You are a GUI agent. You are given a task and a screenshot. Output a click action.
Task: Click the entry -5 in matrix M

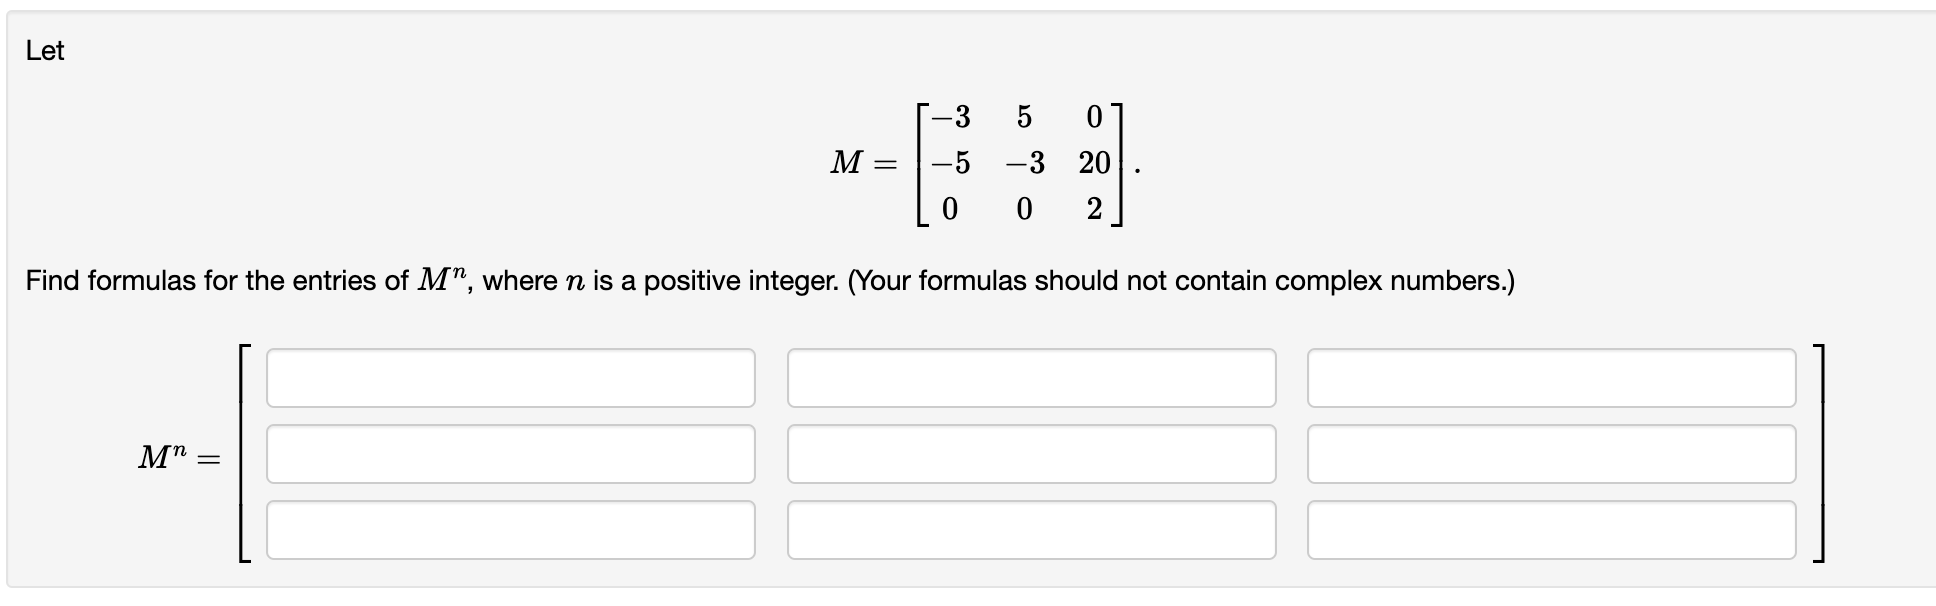click(x=948, y=163)
